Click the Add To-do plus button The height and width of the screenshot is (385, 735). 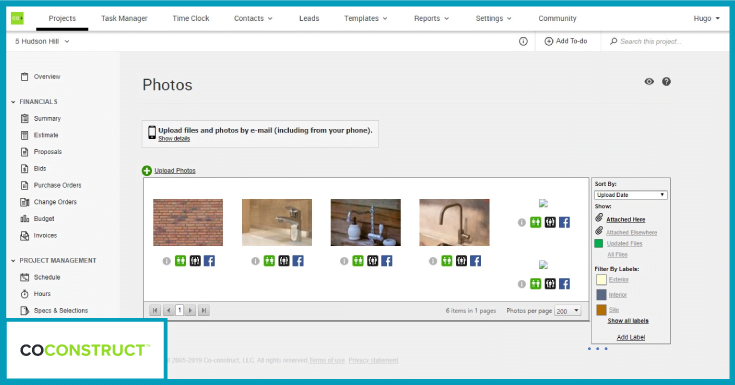(x=566, y=41)
